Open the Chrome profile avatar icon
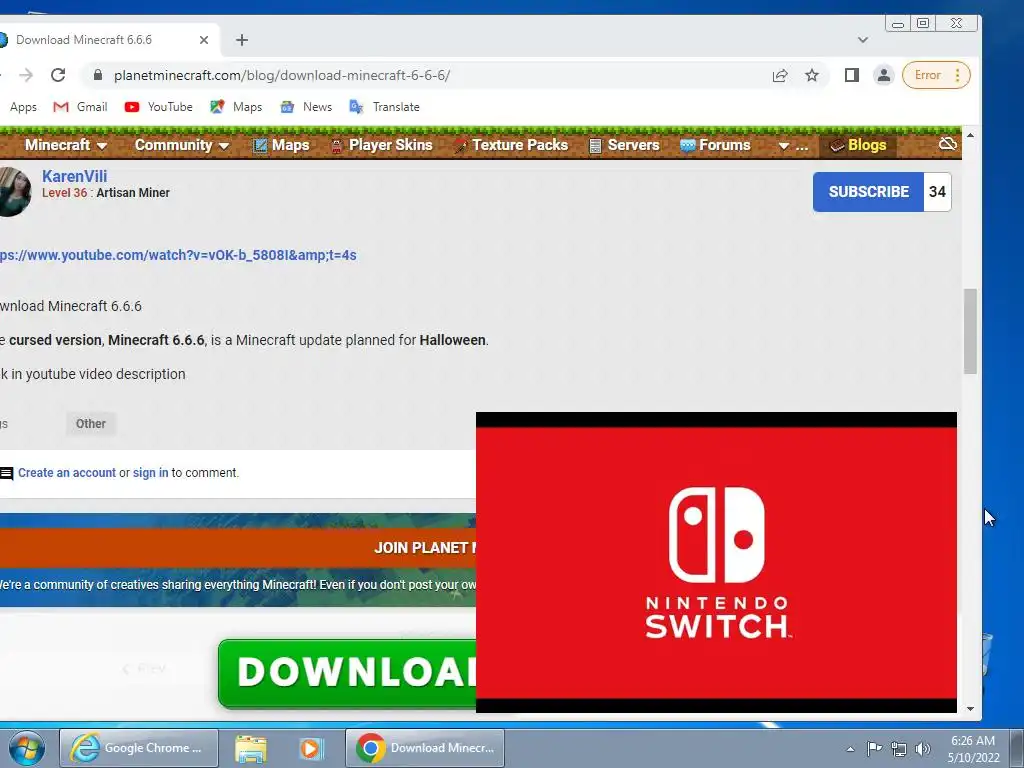1024x768 pixels. click(x=884, y=75)
